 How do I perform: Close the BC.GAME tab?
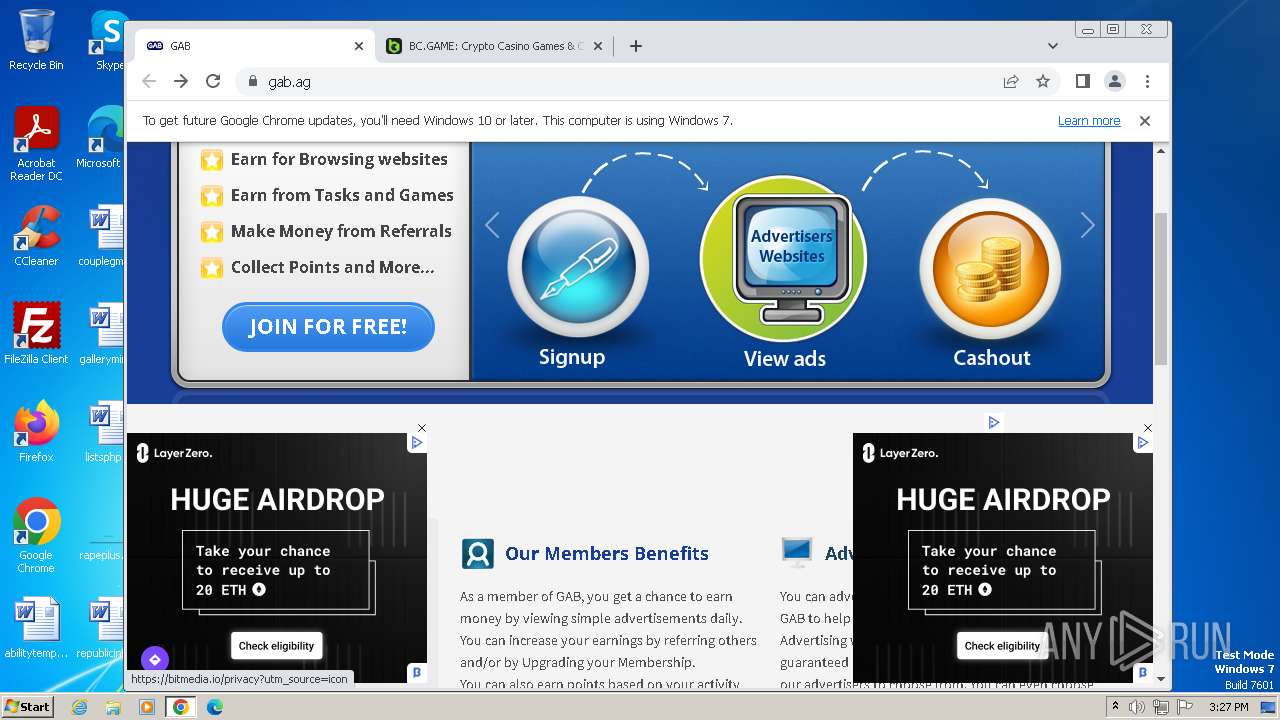click(598, 46)
